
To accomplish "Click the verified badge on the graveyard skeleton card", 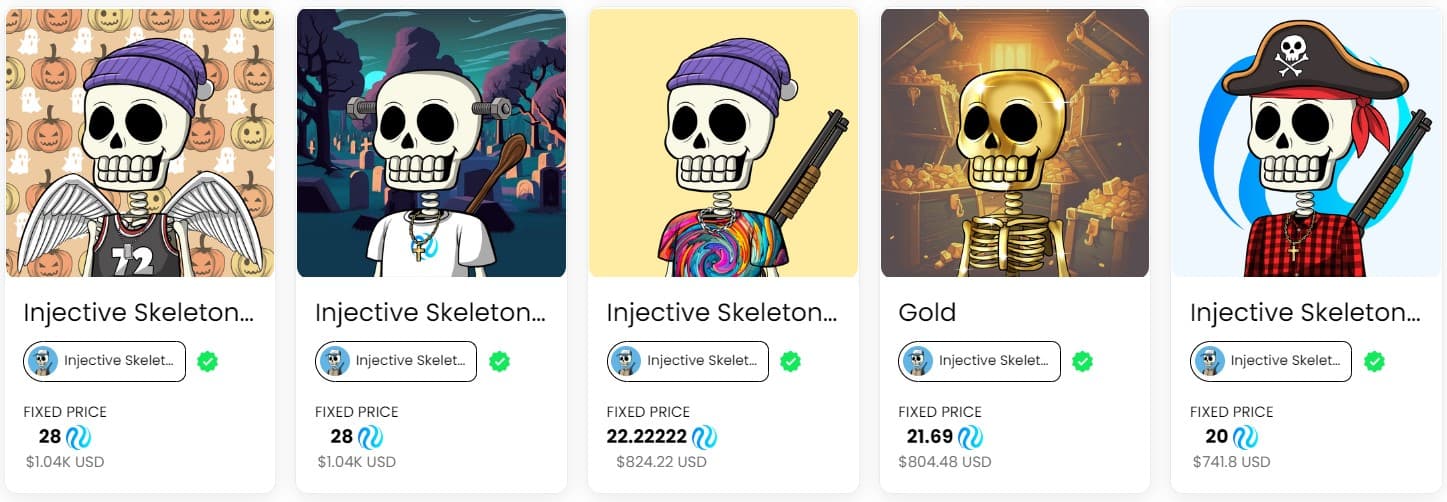I will coord(500,361).
